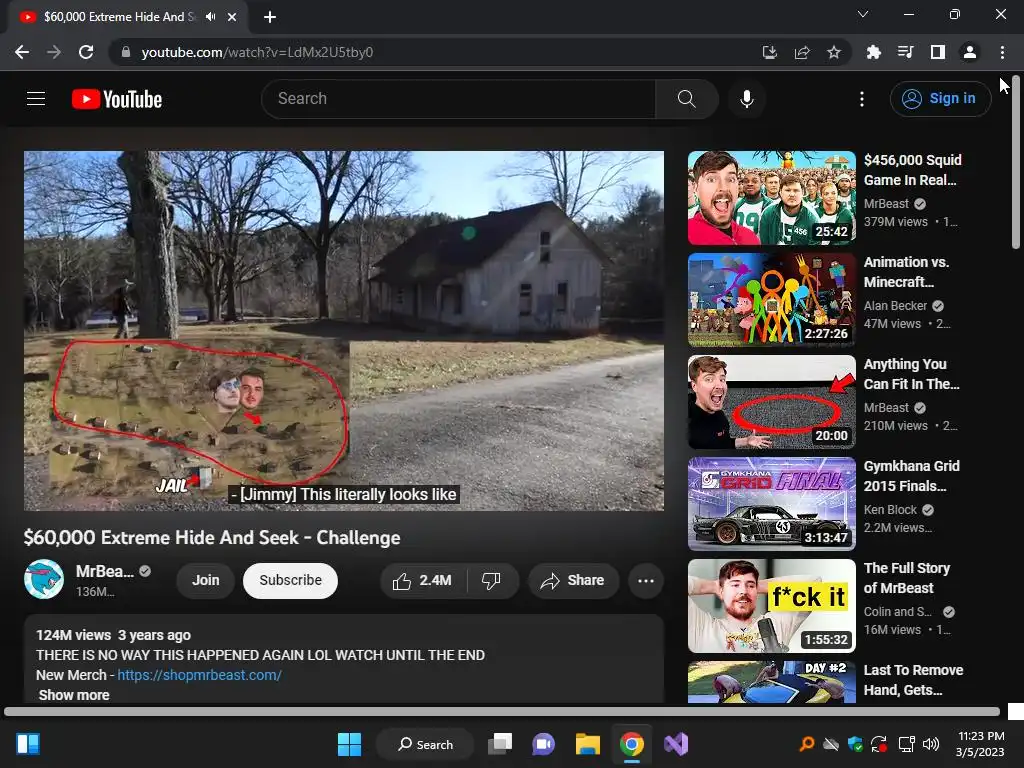Focus the YouTube Search input field
The width and height of the screenshot is (1024, 768).
pyautogui.click(x=459, y=99)
